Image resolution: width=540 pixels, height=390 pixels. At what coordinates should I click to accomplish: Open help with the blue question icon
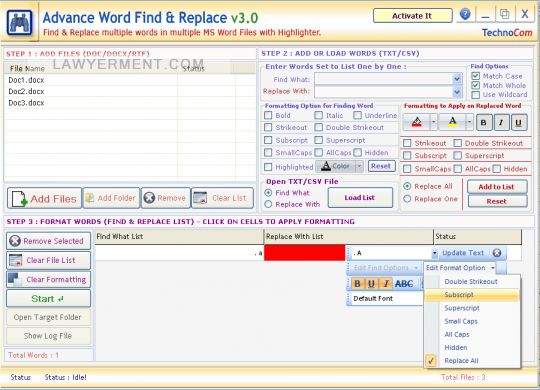click(465, 14)
